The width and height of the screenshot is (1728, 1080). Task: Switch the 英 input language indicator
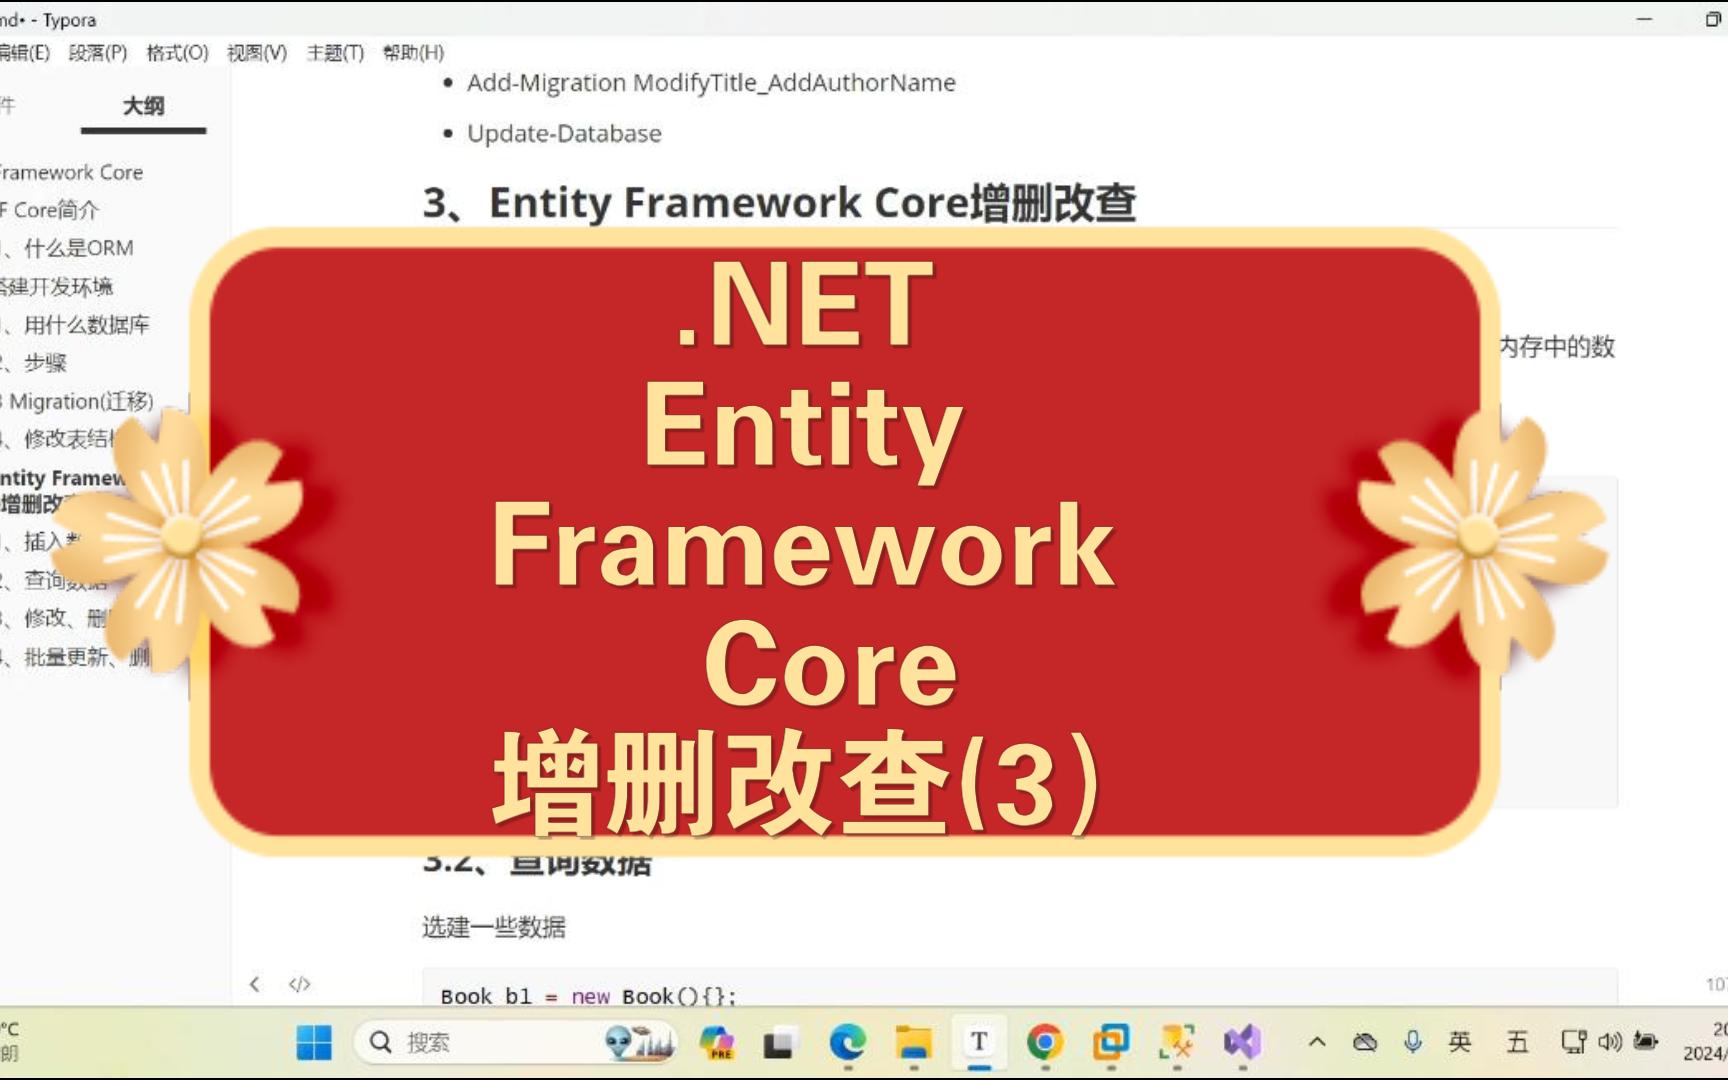click(x=1460, y=1042)
